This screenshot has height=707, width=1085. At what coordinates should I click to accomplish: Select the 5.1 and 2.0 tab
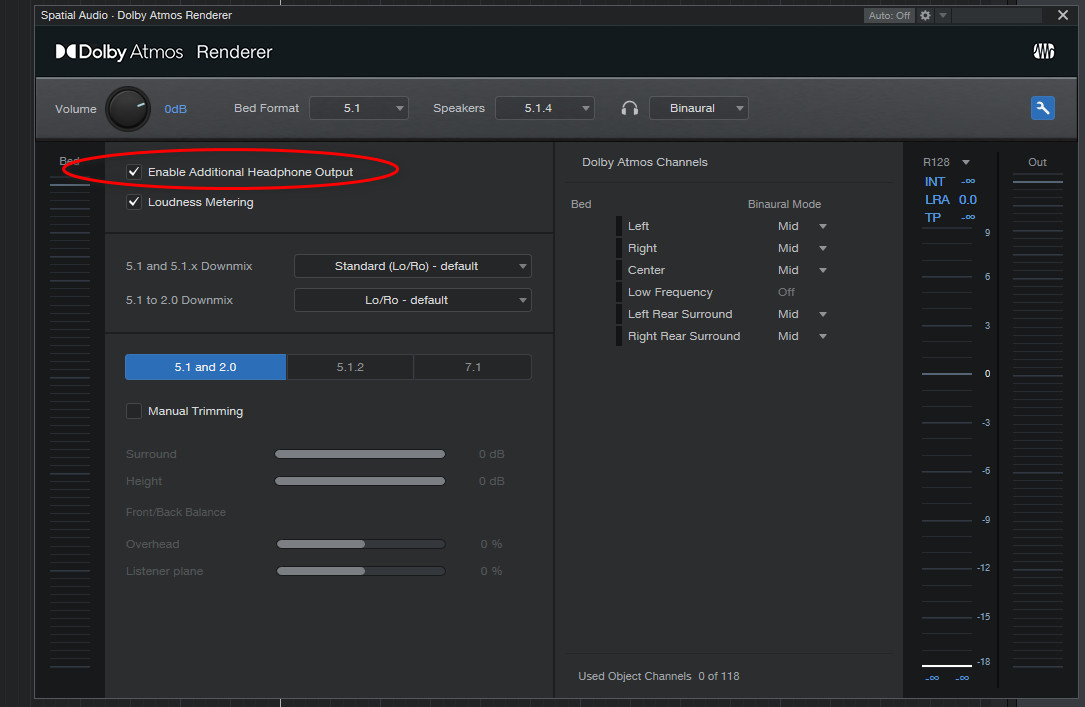tap(206, 367)
